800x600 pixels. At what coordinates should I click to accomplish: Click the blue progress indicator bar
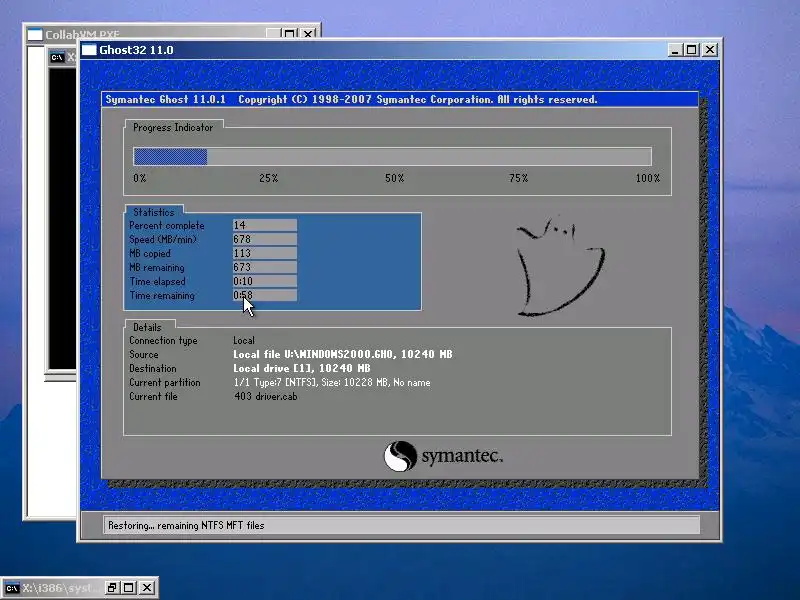pyautogui.click(x=170, y=157)
